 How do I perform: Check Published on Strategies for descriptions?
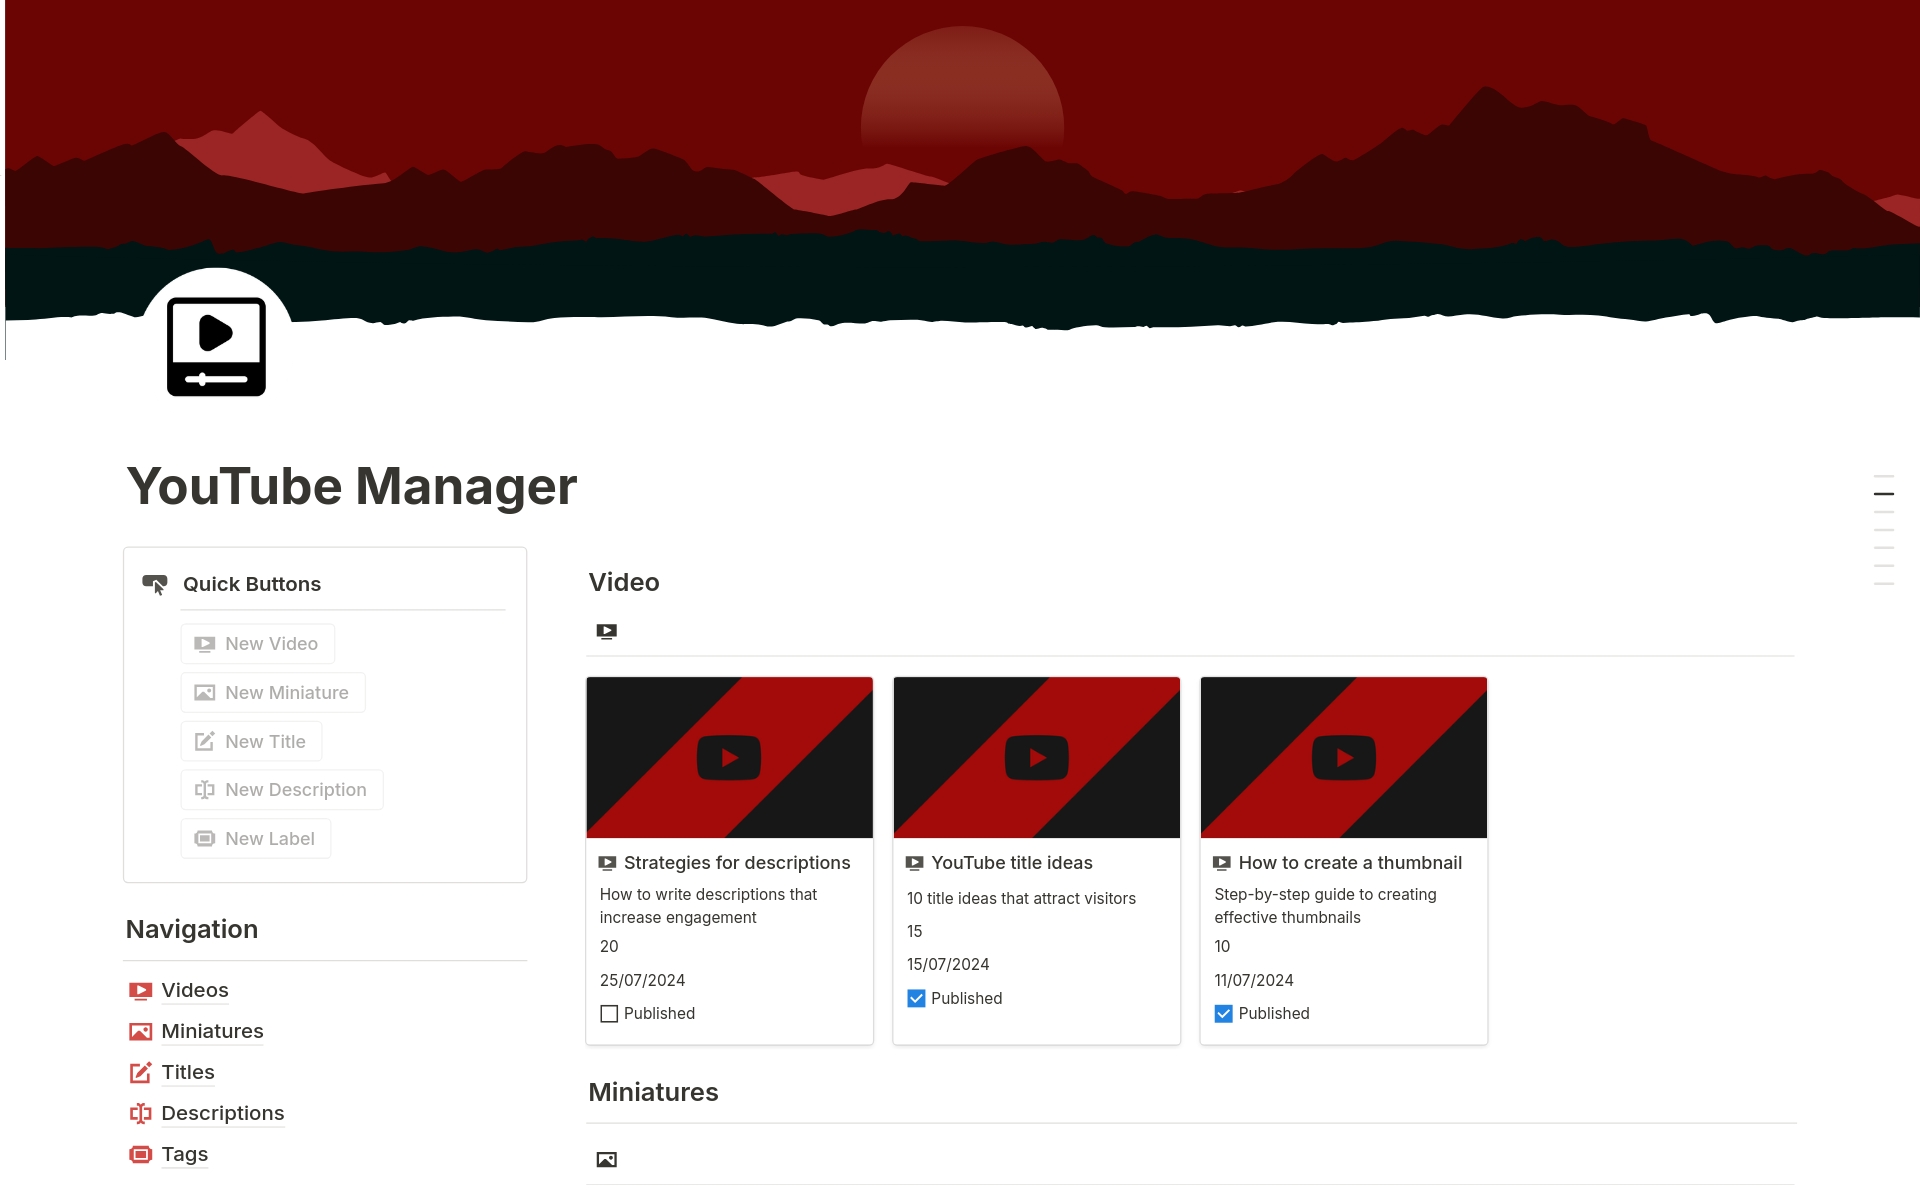pos(609,1013)
